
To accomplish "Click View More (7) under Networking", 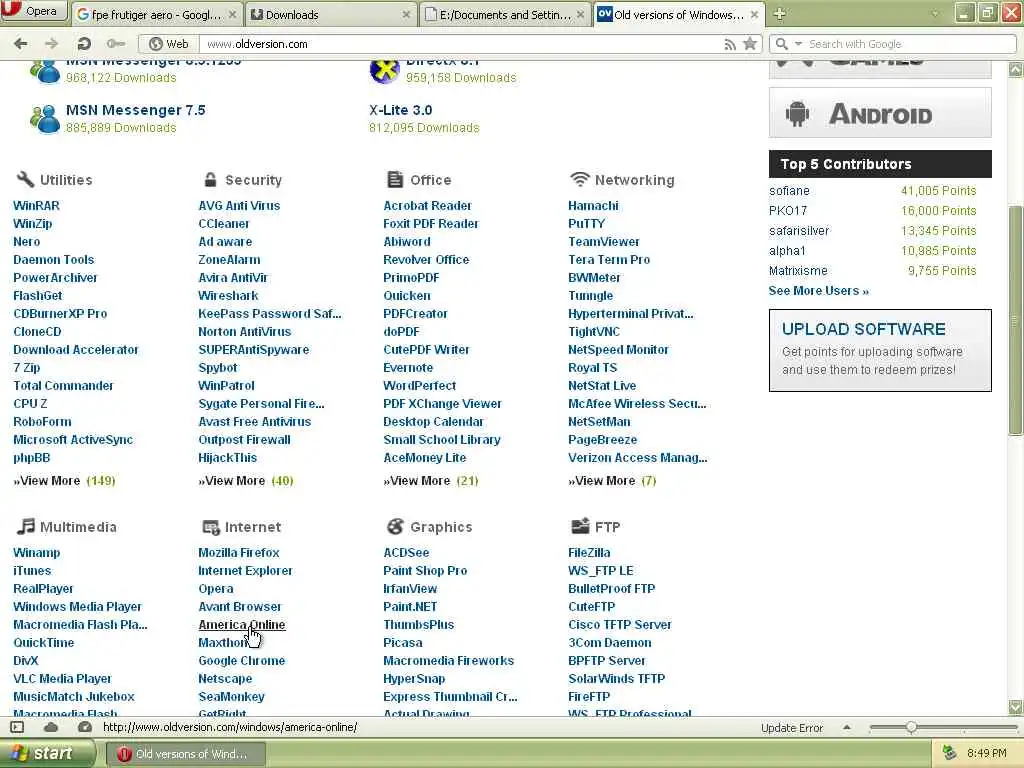I will (612, 481).
